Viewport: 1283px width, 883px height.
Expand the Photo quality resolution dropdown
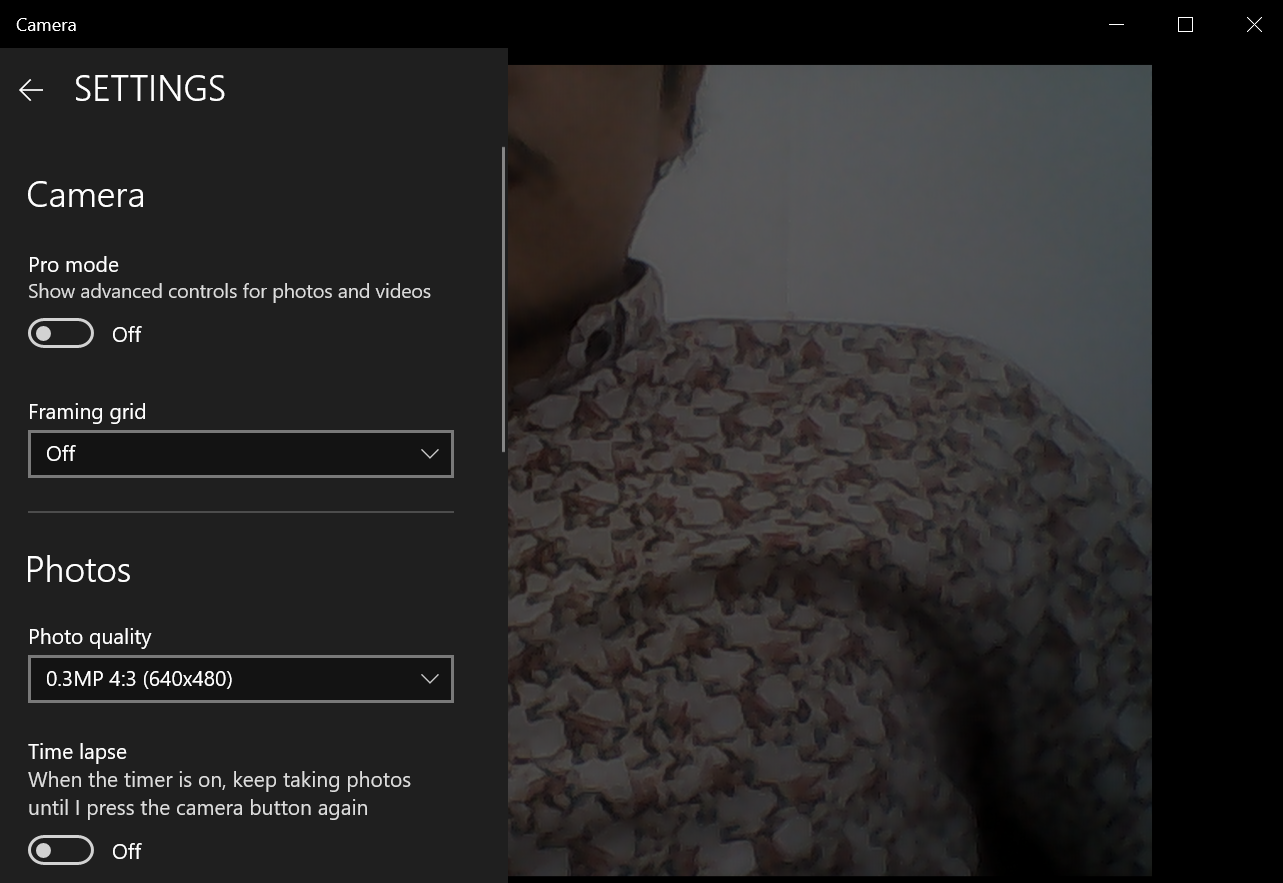click(240, 678)
